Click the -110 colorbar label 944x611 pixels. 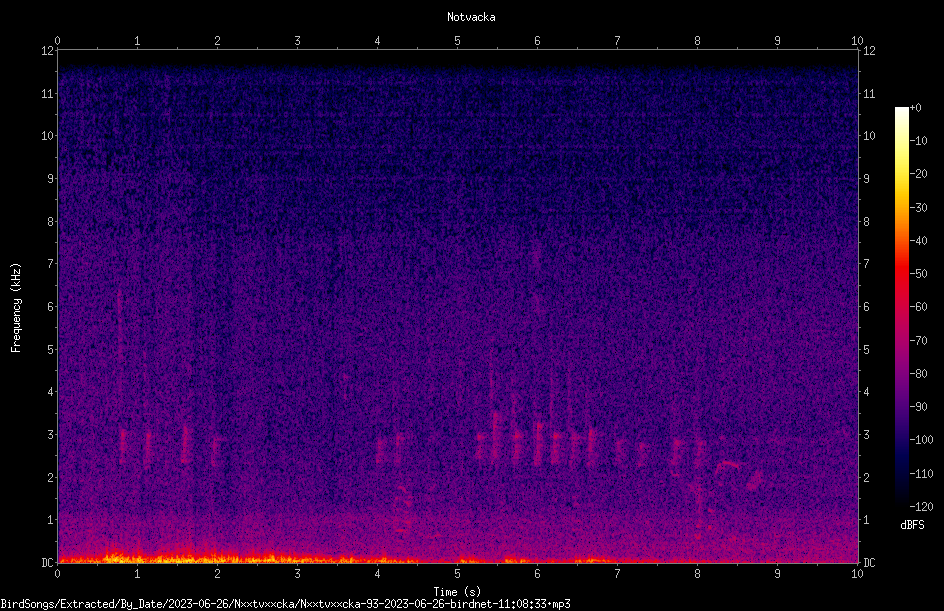[x=921, y=474]
